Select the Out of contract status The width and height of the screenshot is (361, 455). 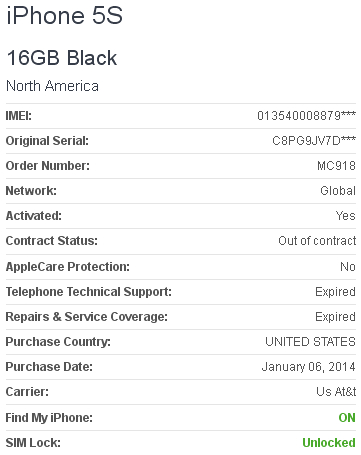317,241
